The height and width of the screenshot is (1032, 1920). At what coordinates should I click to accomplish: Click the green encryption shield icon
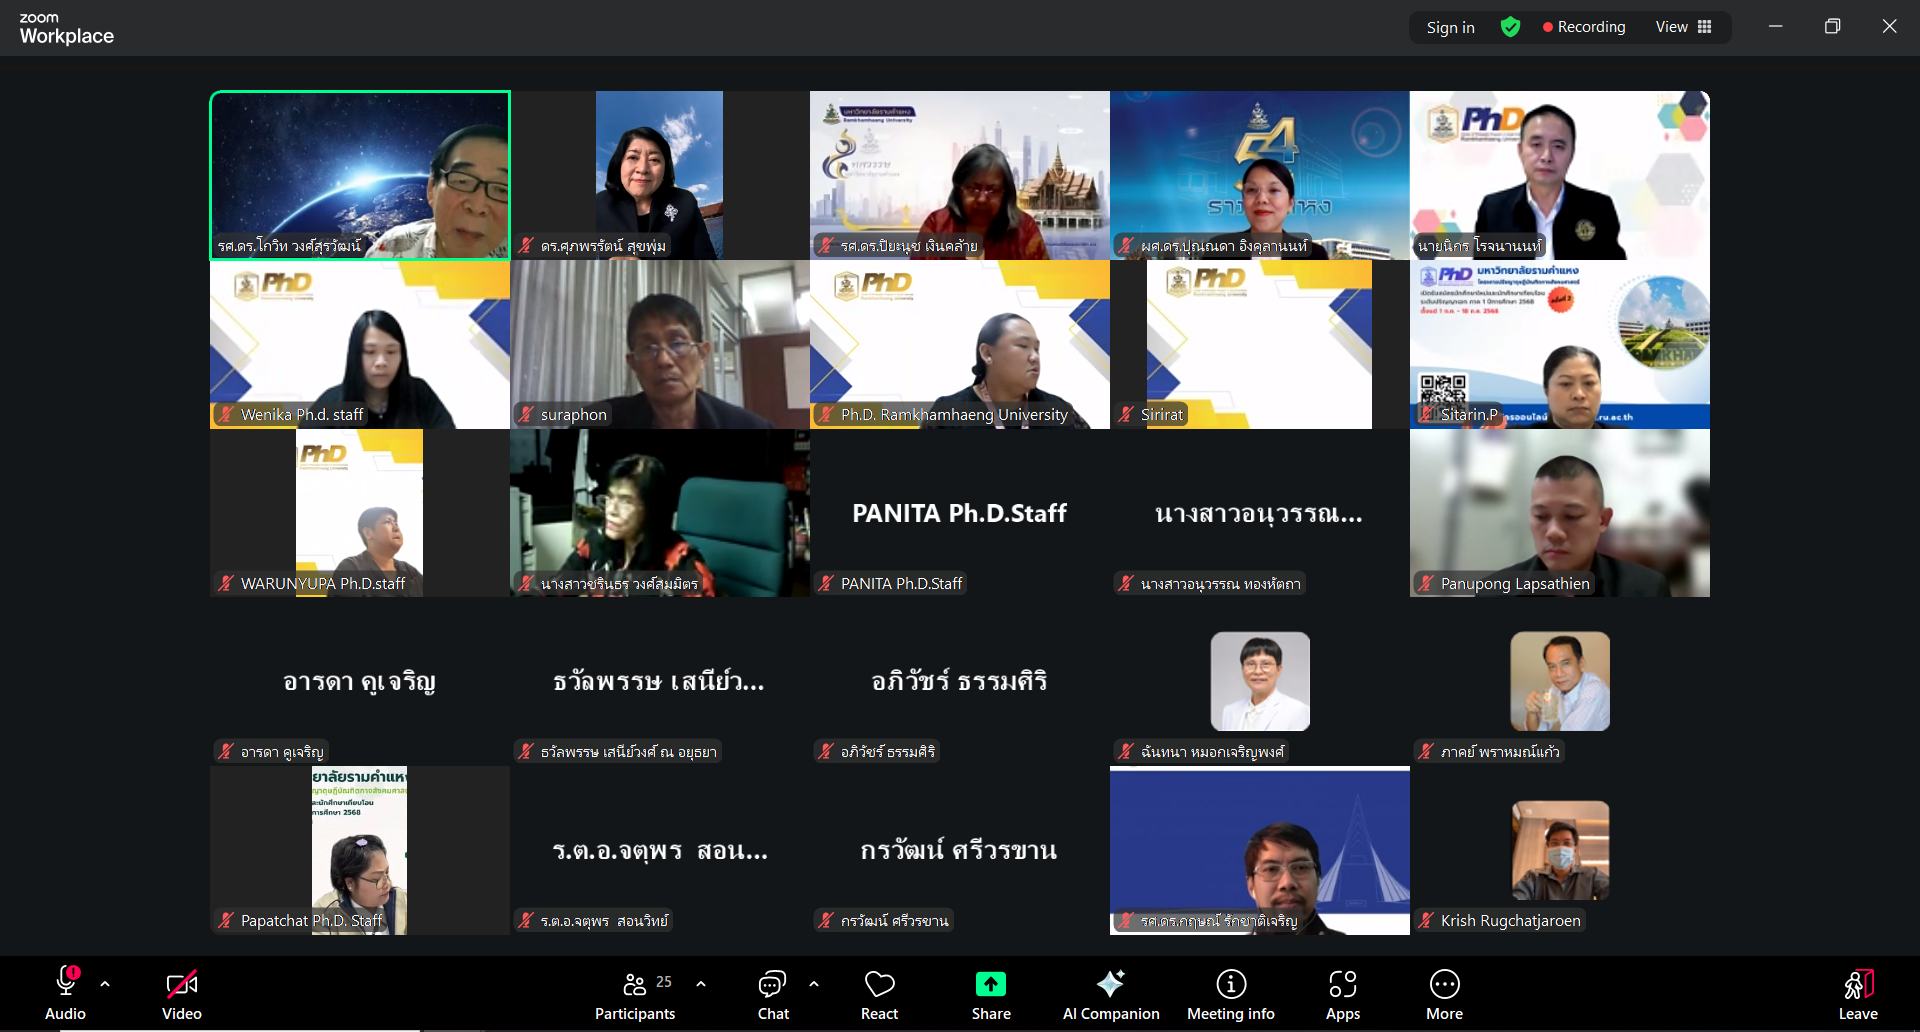tap(1510, 27)
